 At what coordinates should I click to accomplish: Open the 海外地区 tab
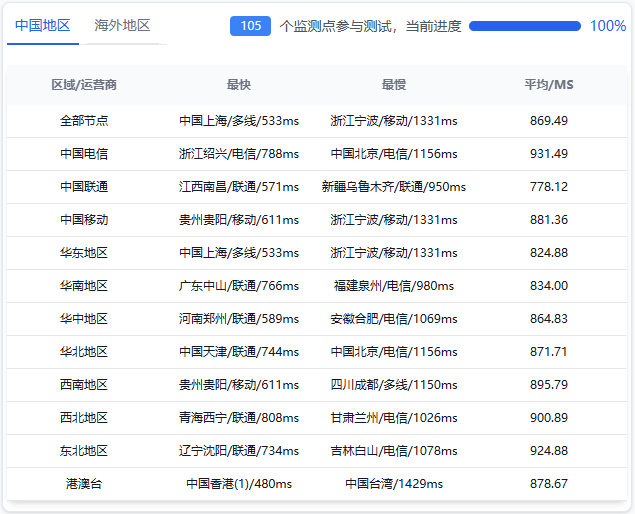pos(122,26)
